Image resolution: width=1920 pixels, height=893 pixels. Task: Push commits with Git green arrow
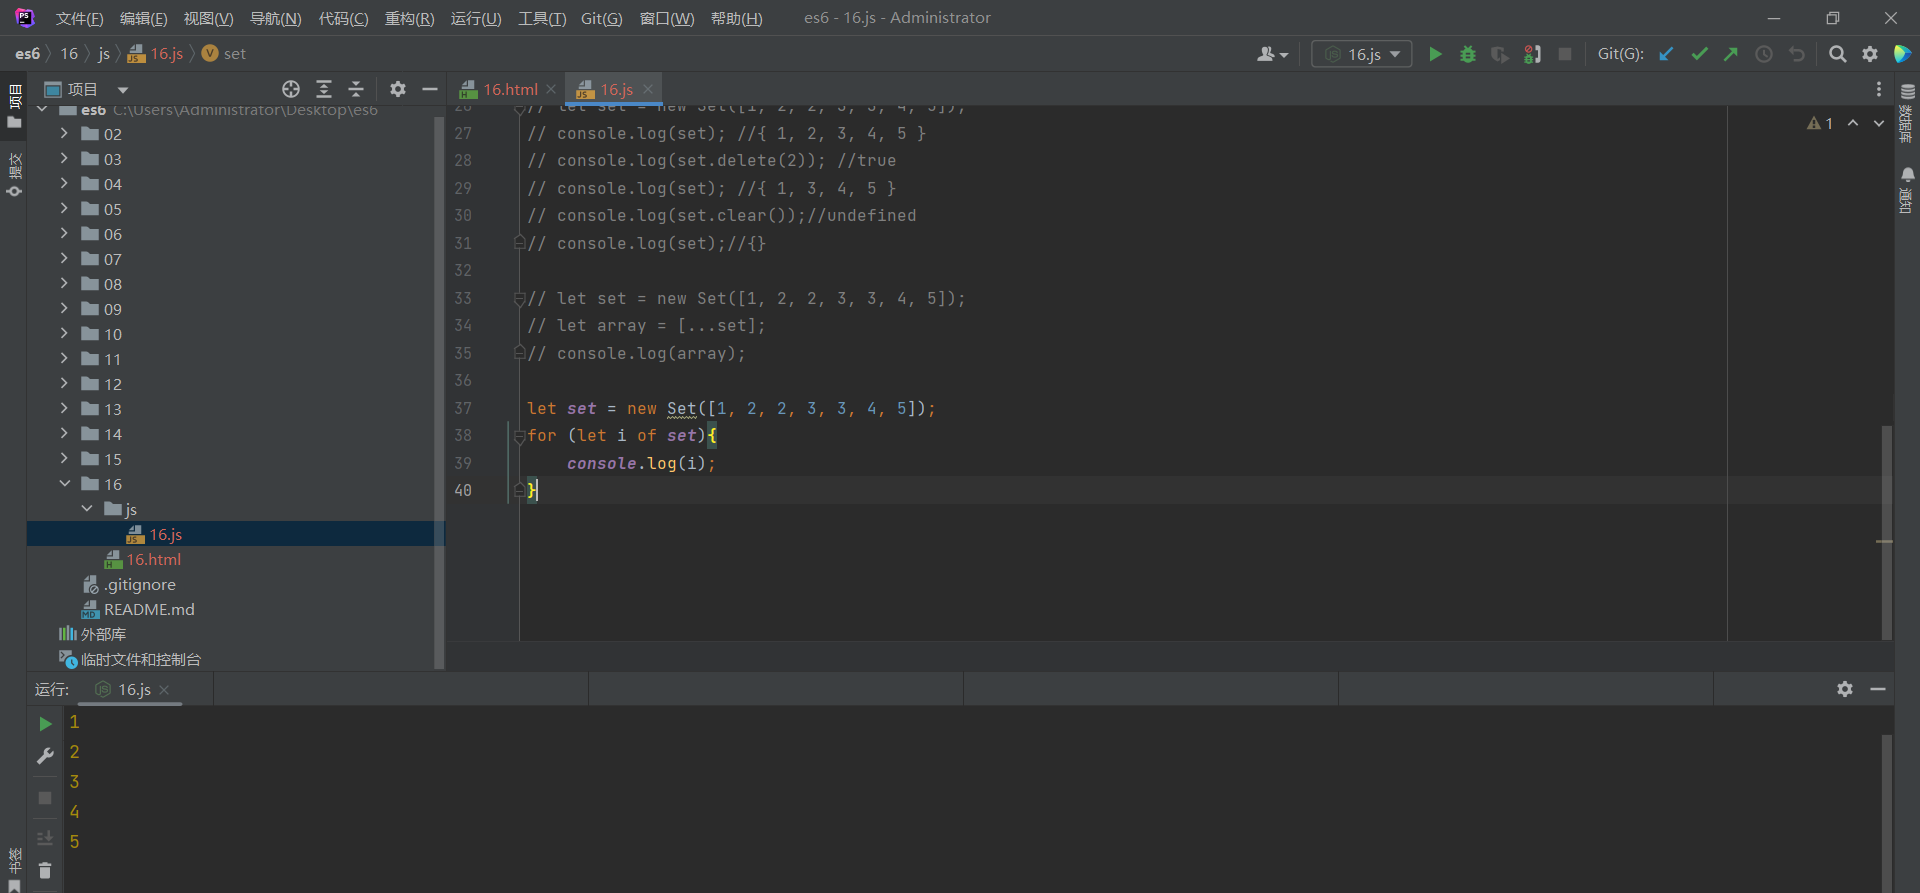click(x=1731, y=54)
